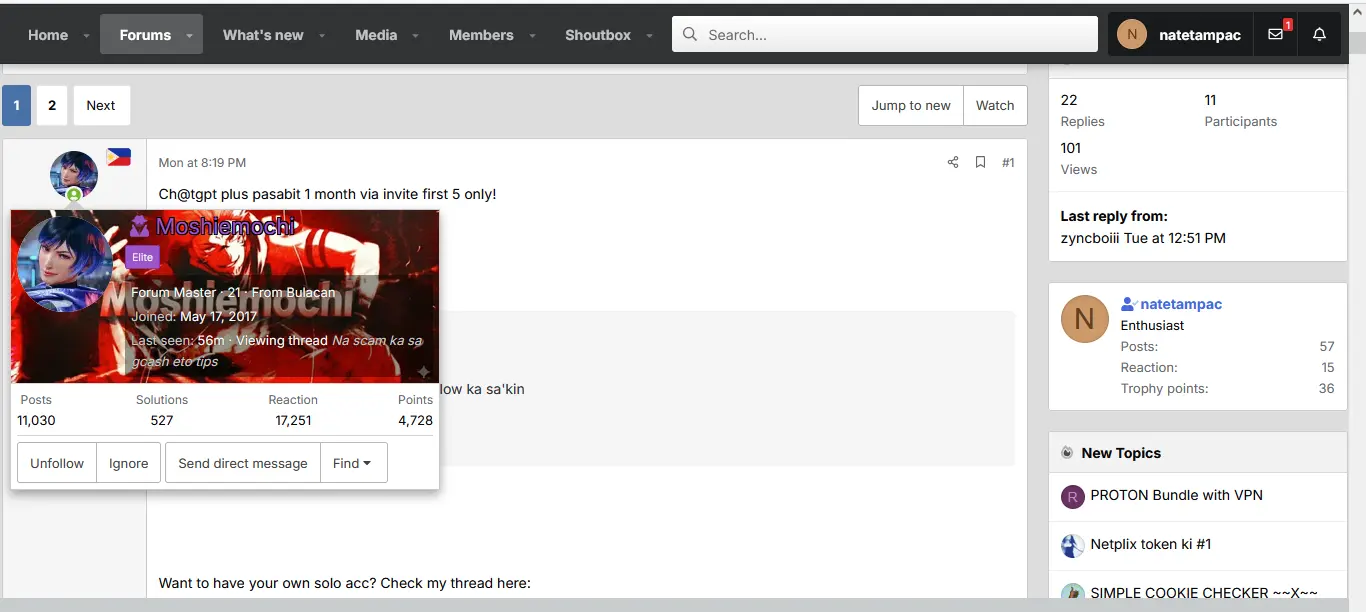Open the Netplix token ki #1 topic
Screen dimensions: 1366x612
pyautogui.click(x=1151, y=544)
